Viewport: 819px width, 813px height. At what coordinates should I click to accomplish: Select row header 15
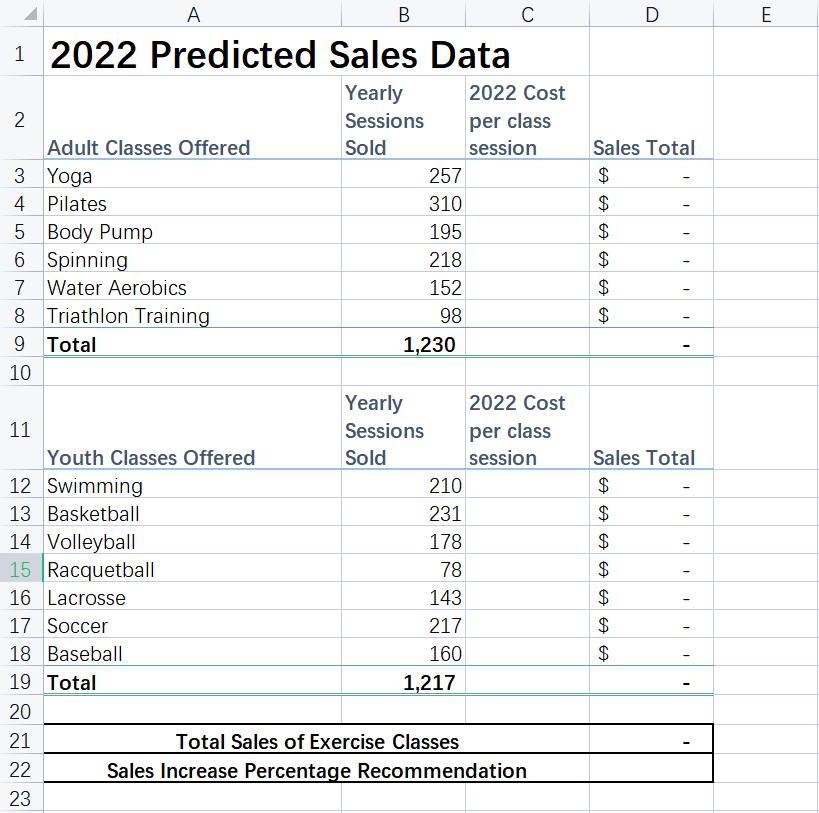point(17,570)
